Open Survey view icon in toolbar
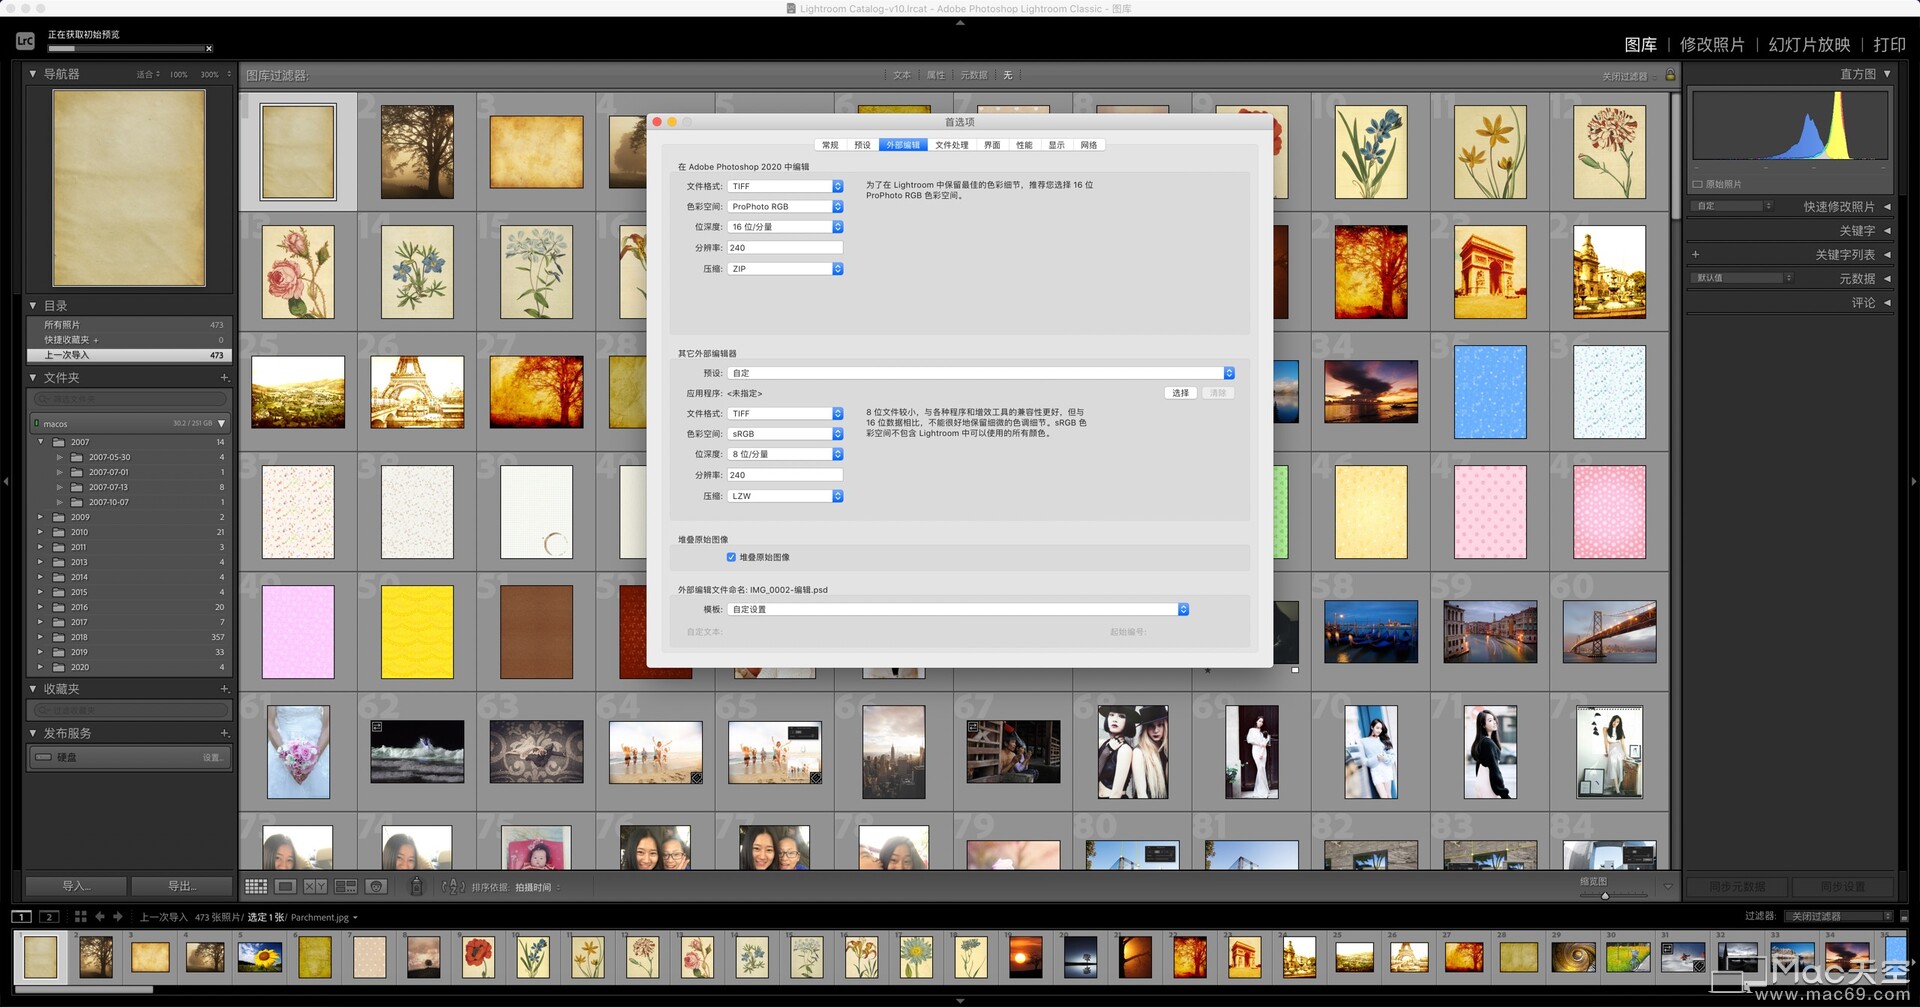This screenshot has height=1007, width=1920. coord(346,887)
